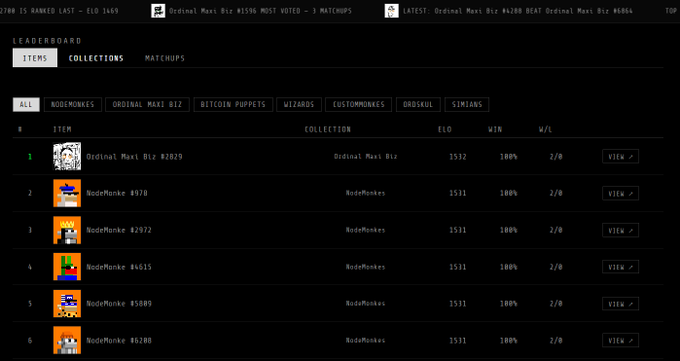The height and width of the screenshot is (361, 680).
Task: Click the LEADERBOARD heading
Action: point(47,41)
